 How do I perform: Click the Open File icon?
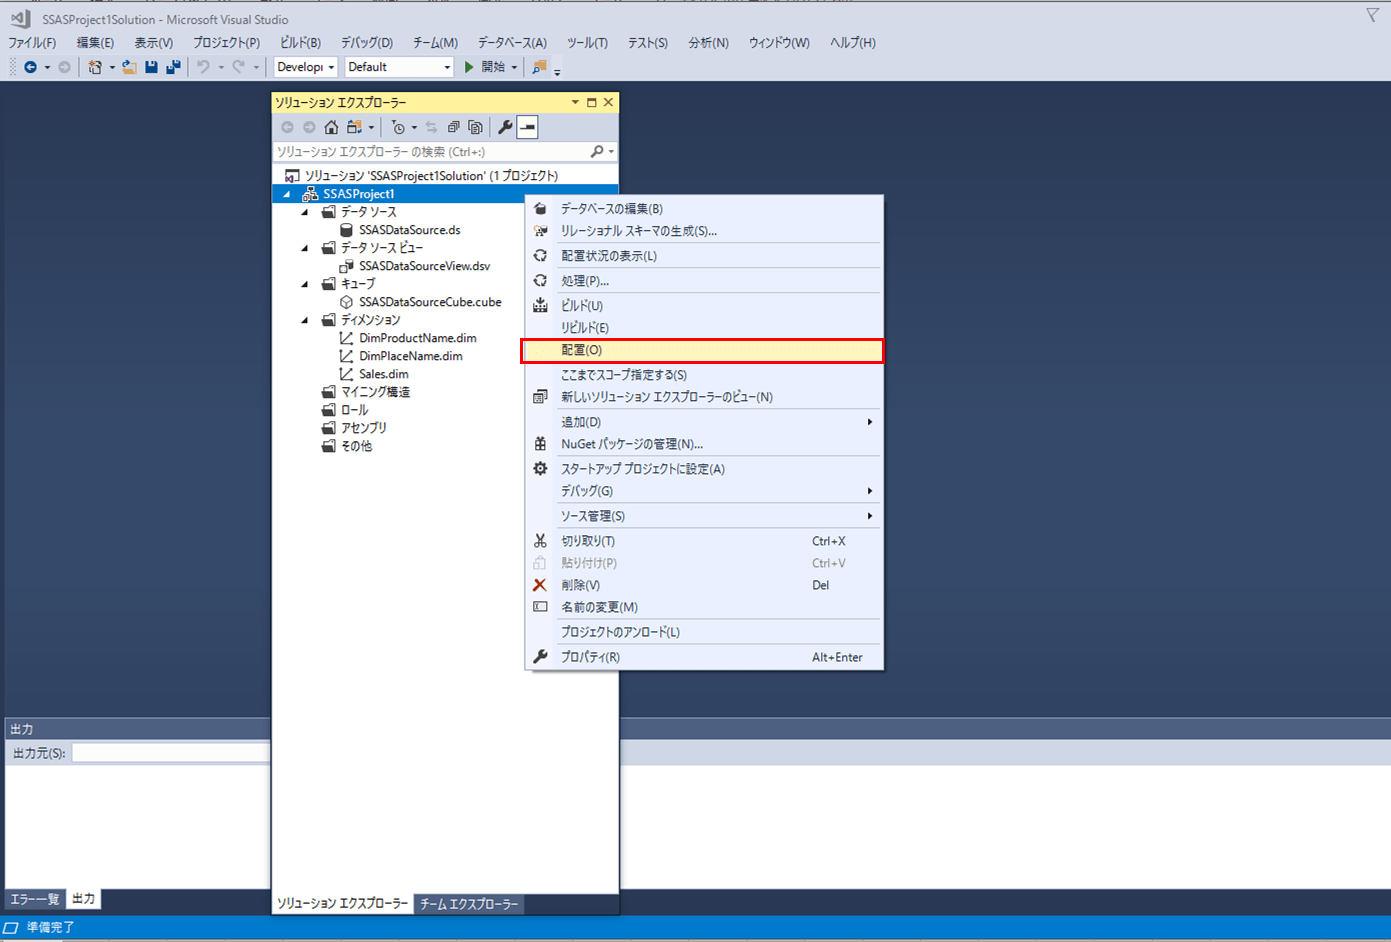pos(129,67)
